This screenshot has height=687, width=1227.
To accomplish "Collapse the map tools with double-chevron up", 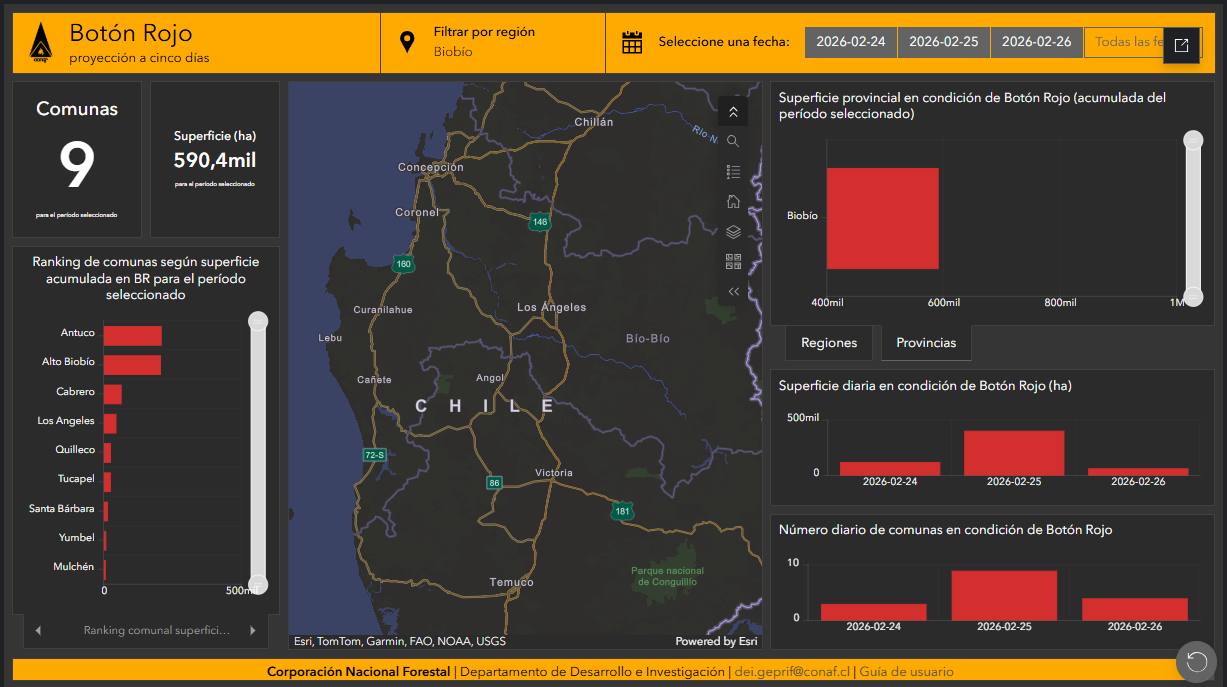I will [733, 112].
